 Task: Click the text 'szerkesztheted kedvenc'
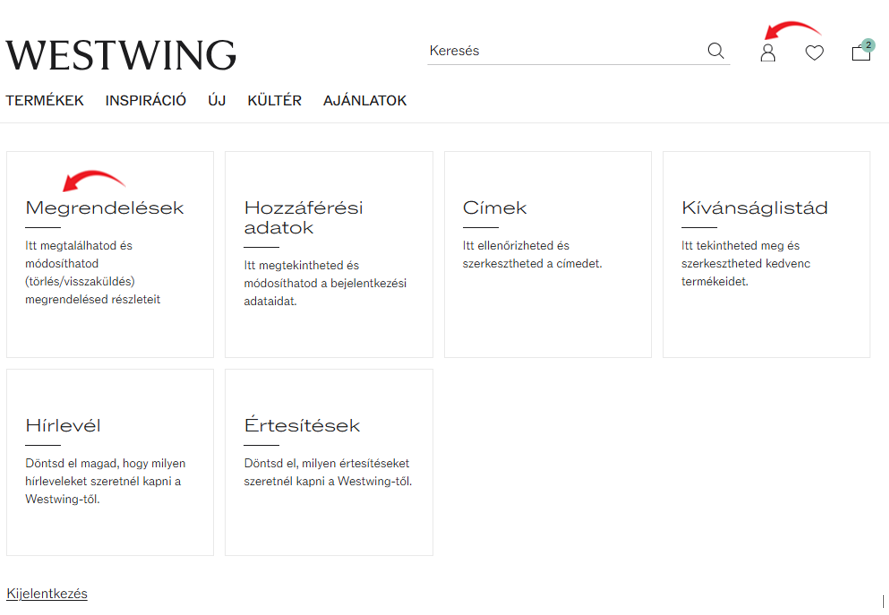tap(746, 263)
